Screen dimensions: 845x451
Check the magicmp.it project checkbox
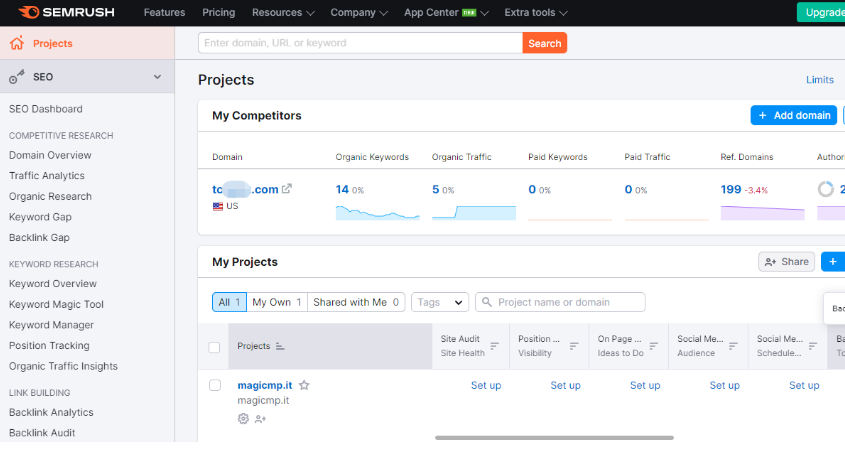click(x=214, y=385)
